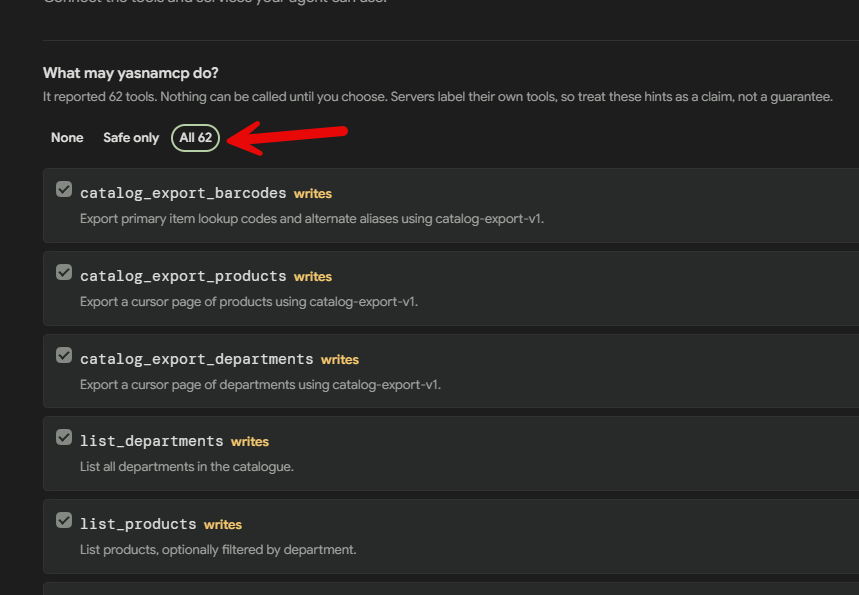Viewport: 859px width, 595px height.
Task: Click the writes label beside list_departments
Action: (x=250, y=442)
